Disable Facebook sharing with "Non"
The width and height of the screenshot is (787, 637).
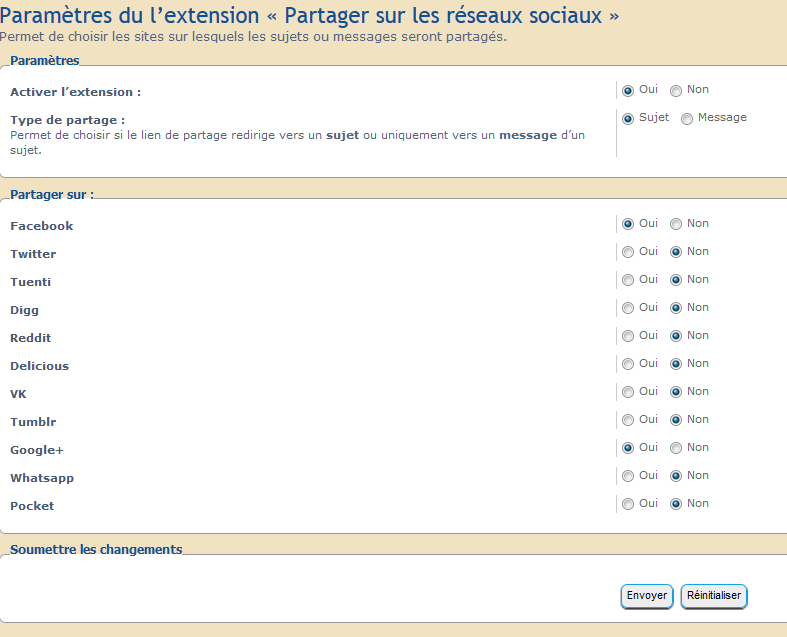point(676,225)
